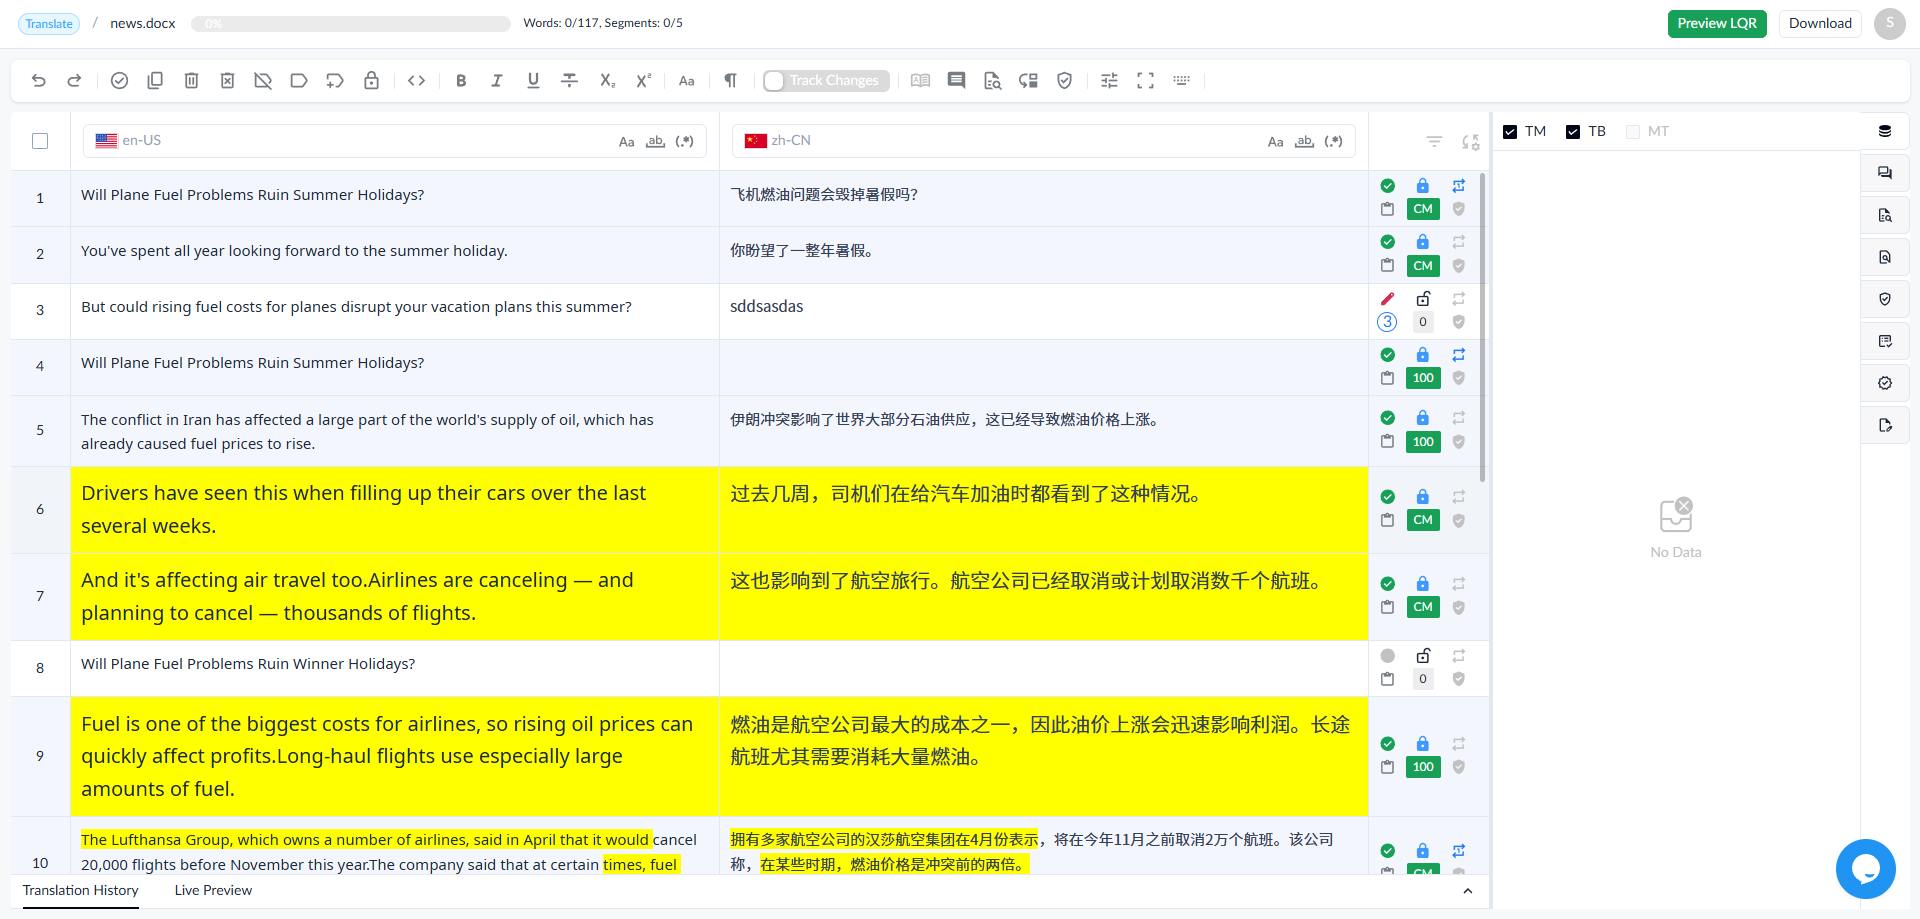Click the copy source to target icon
The width and height of the screenshot is (1920, 919).
pyautogui.click(x=155, y=81)
